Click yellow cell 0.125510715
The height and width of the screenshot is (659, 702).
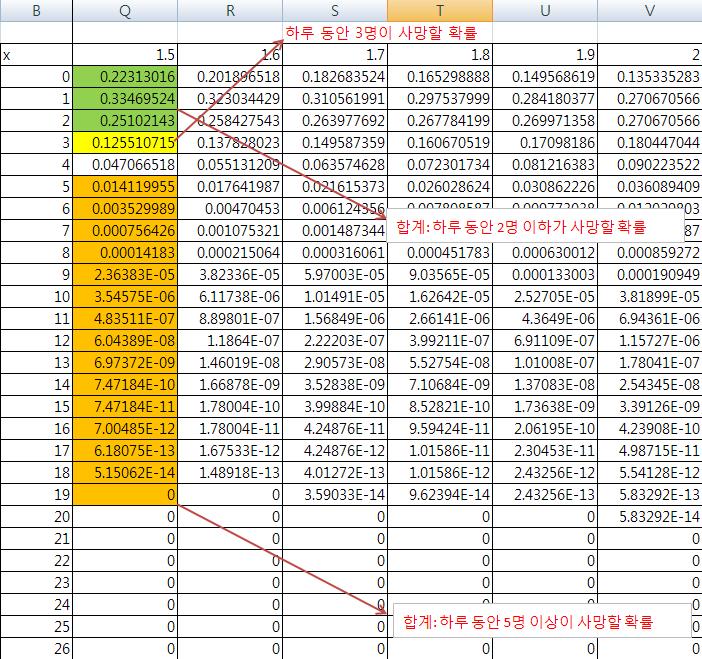coord(125,143)
